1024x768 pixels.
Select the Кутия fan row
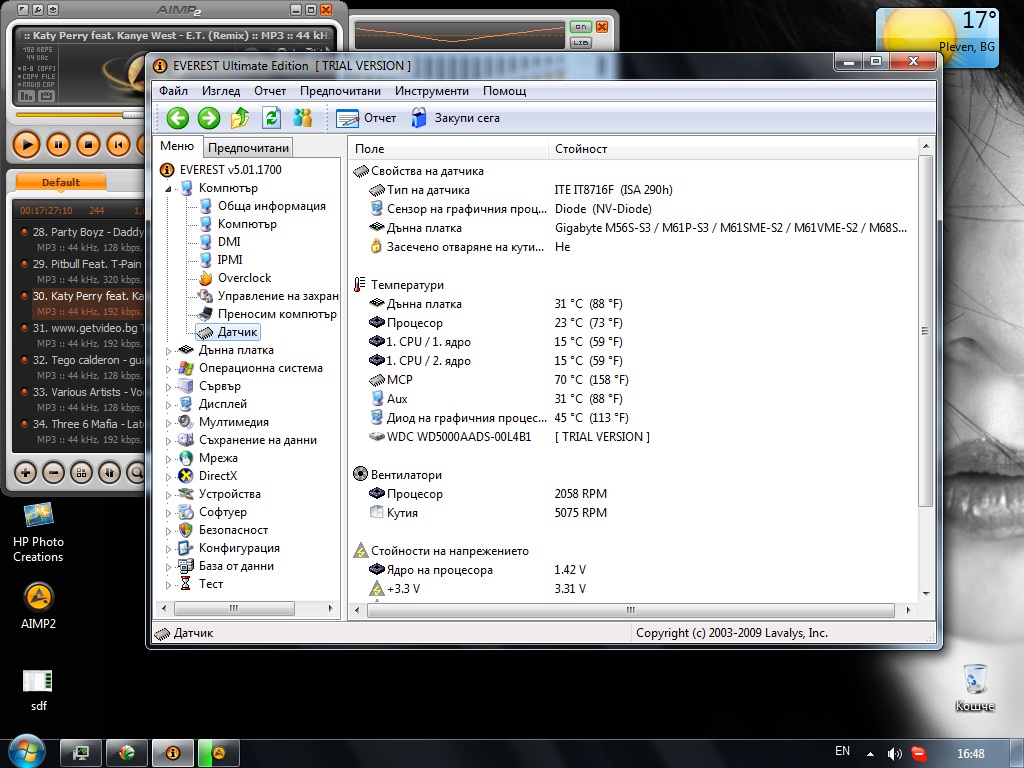click(632, 513)
